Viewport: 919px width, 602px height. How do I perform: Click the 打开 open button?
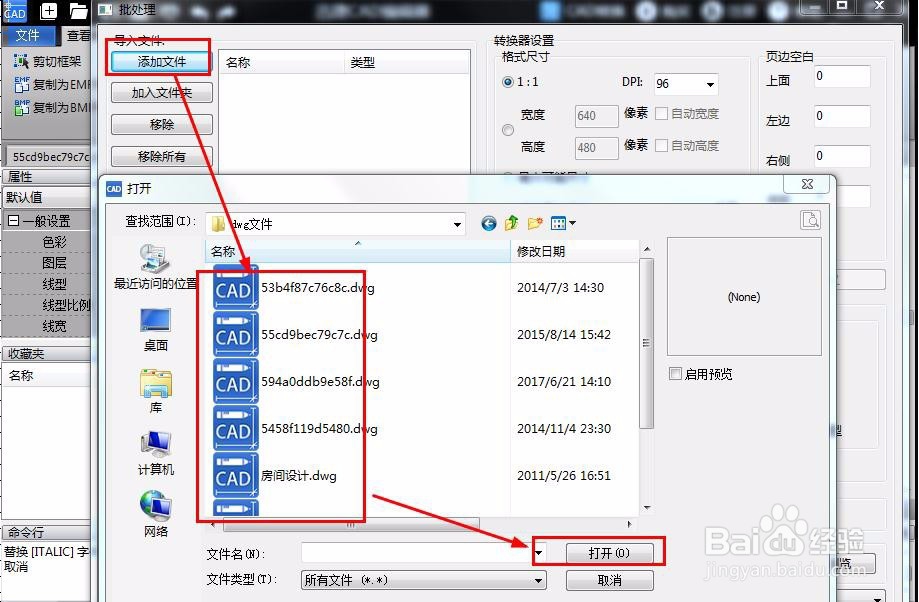[x=609, y=551]
